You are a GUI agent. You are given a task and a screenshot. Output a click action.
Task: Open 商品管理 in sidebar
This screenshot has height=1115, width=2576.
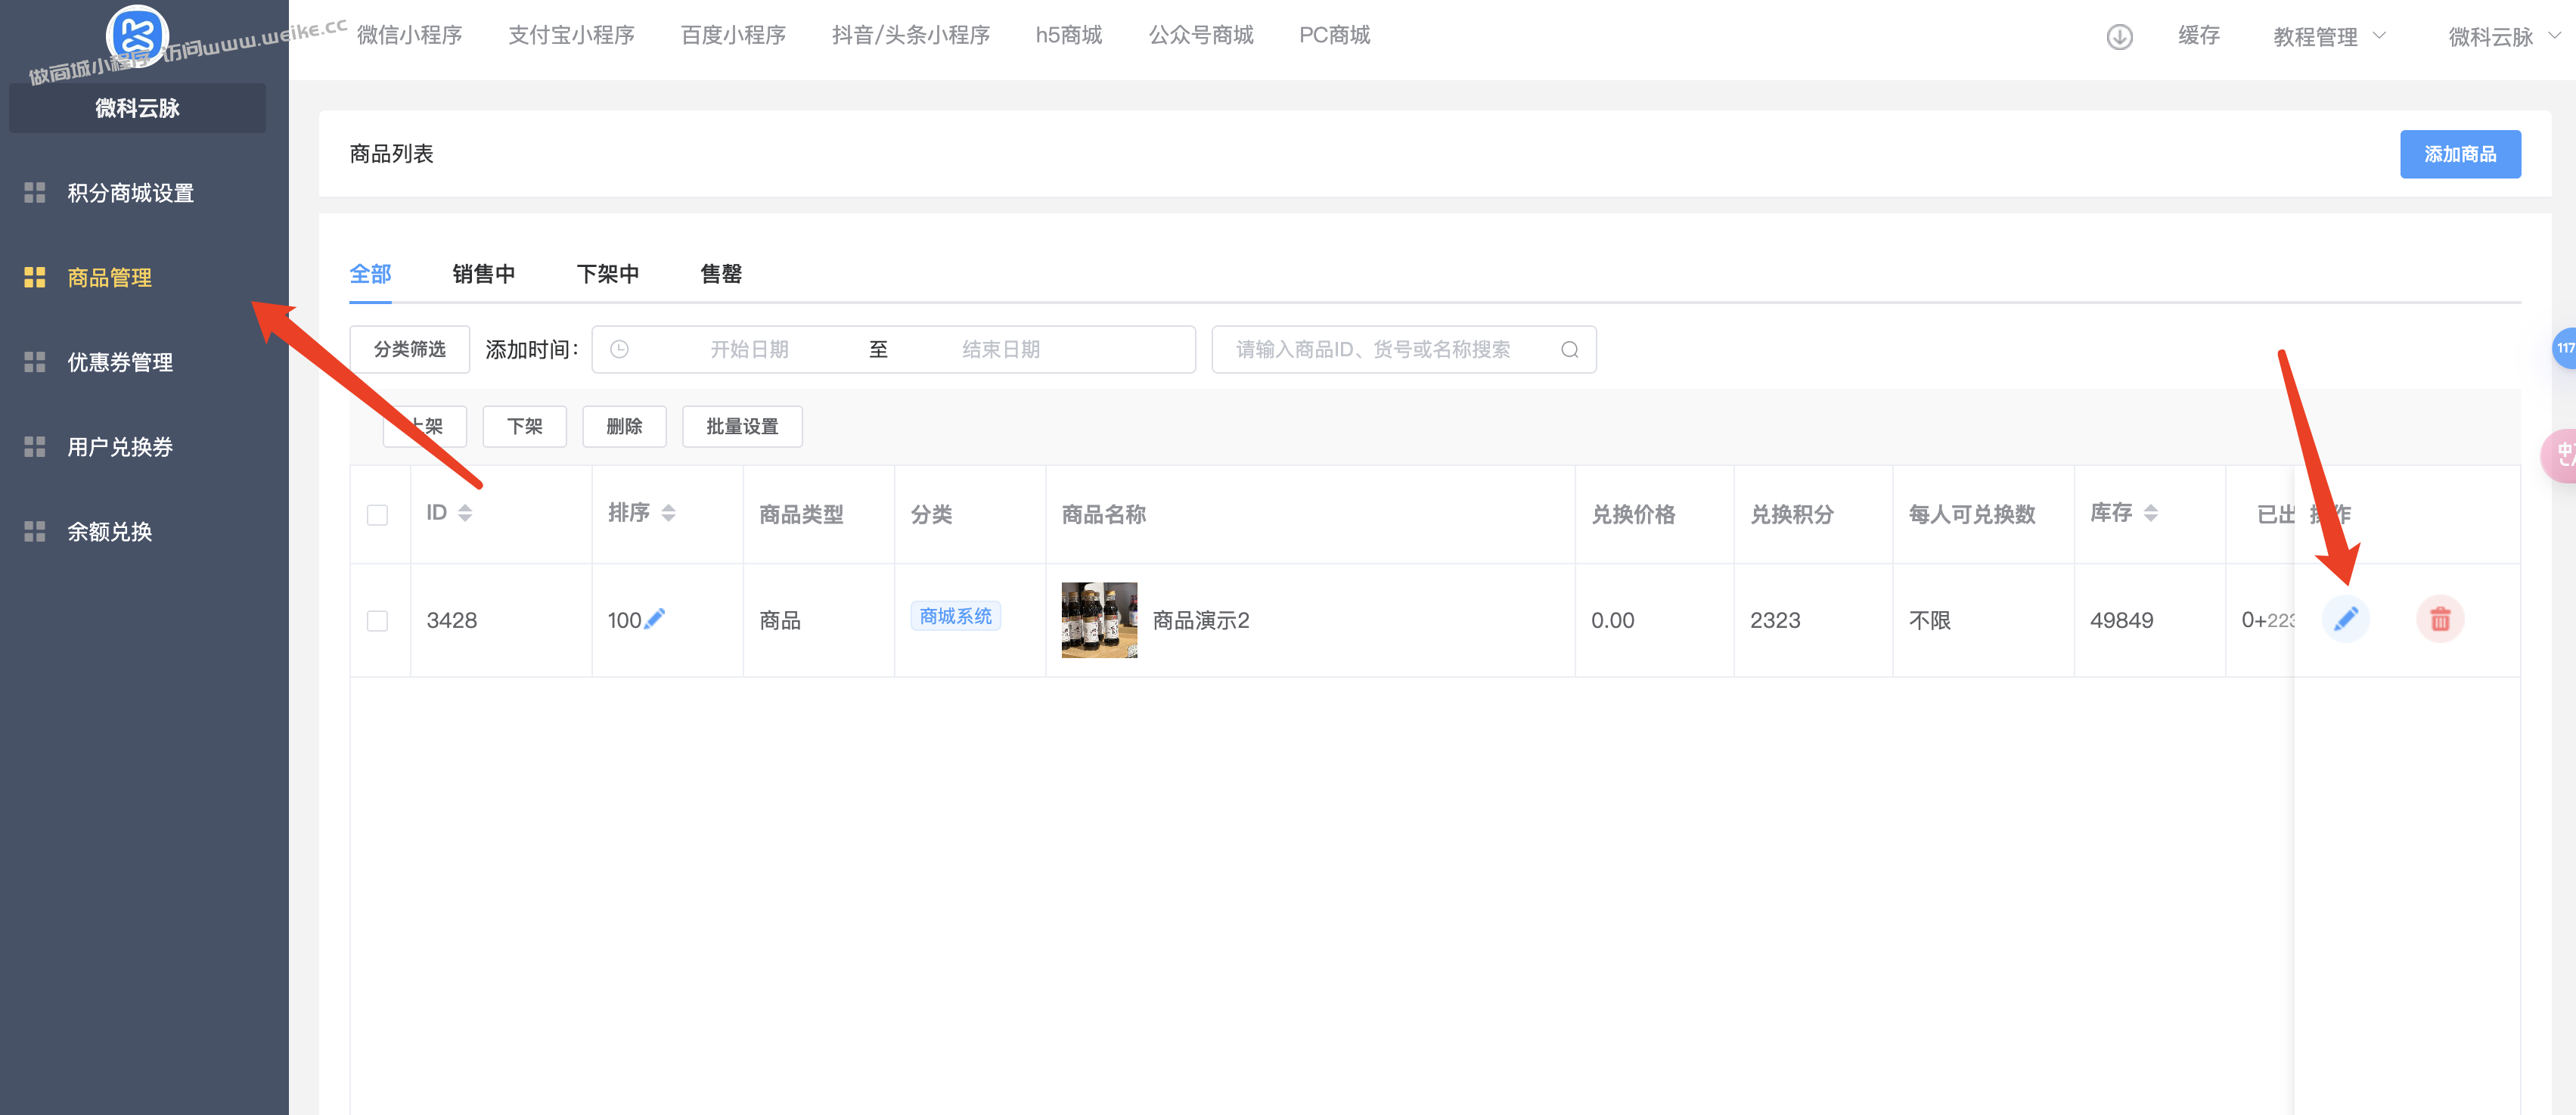point(109,277)
